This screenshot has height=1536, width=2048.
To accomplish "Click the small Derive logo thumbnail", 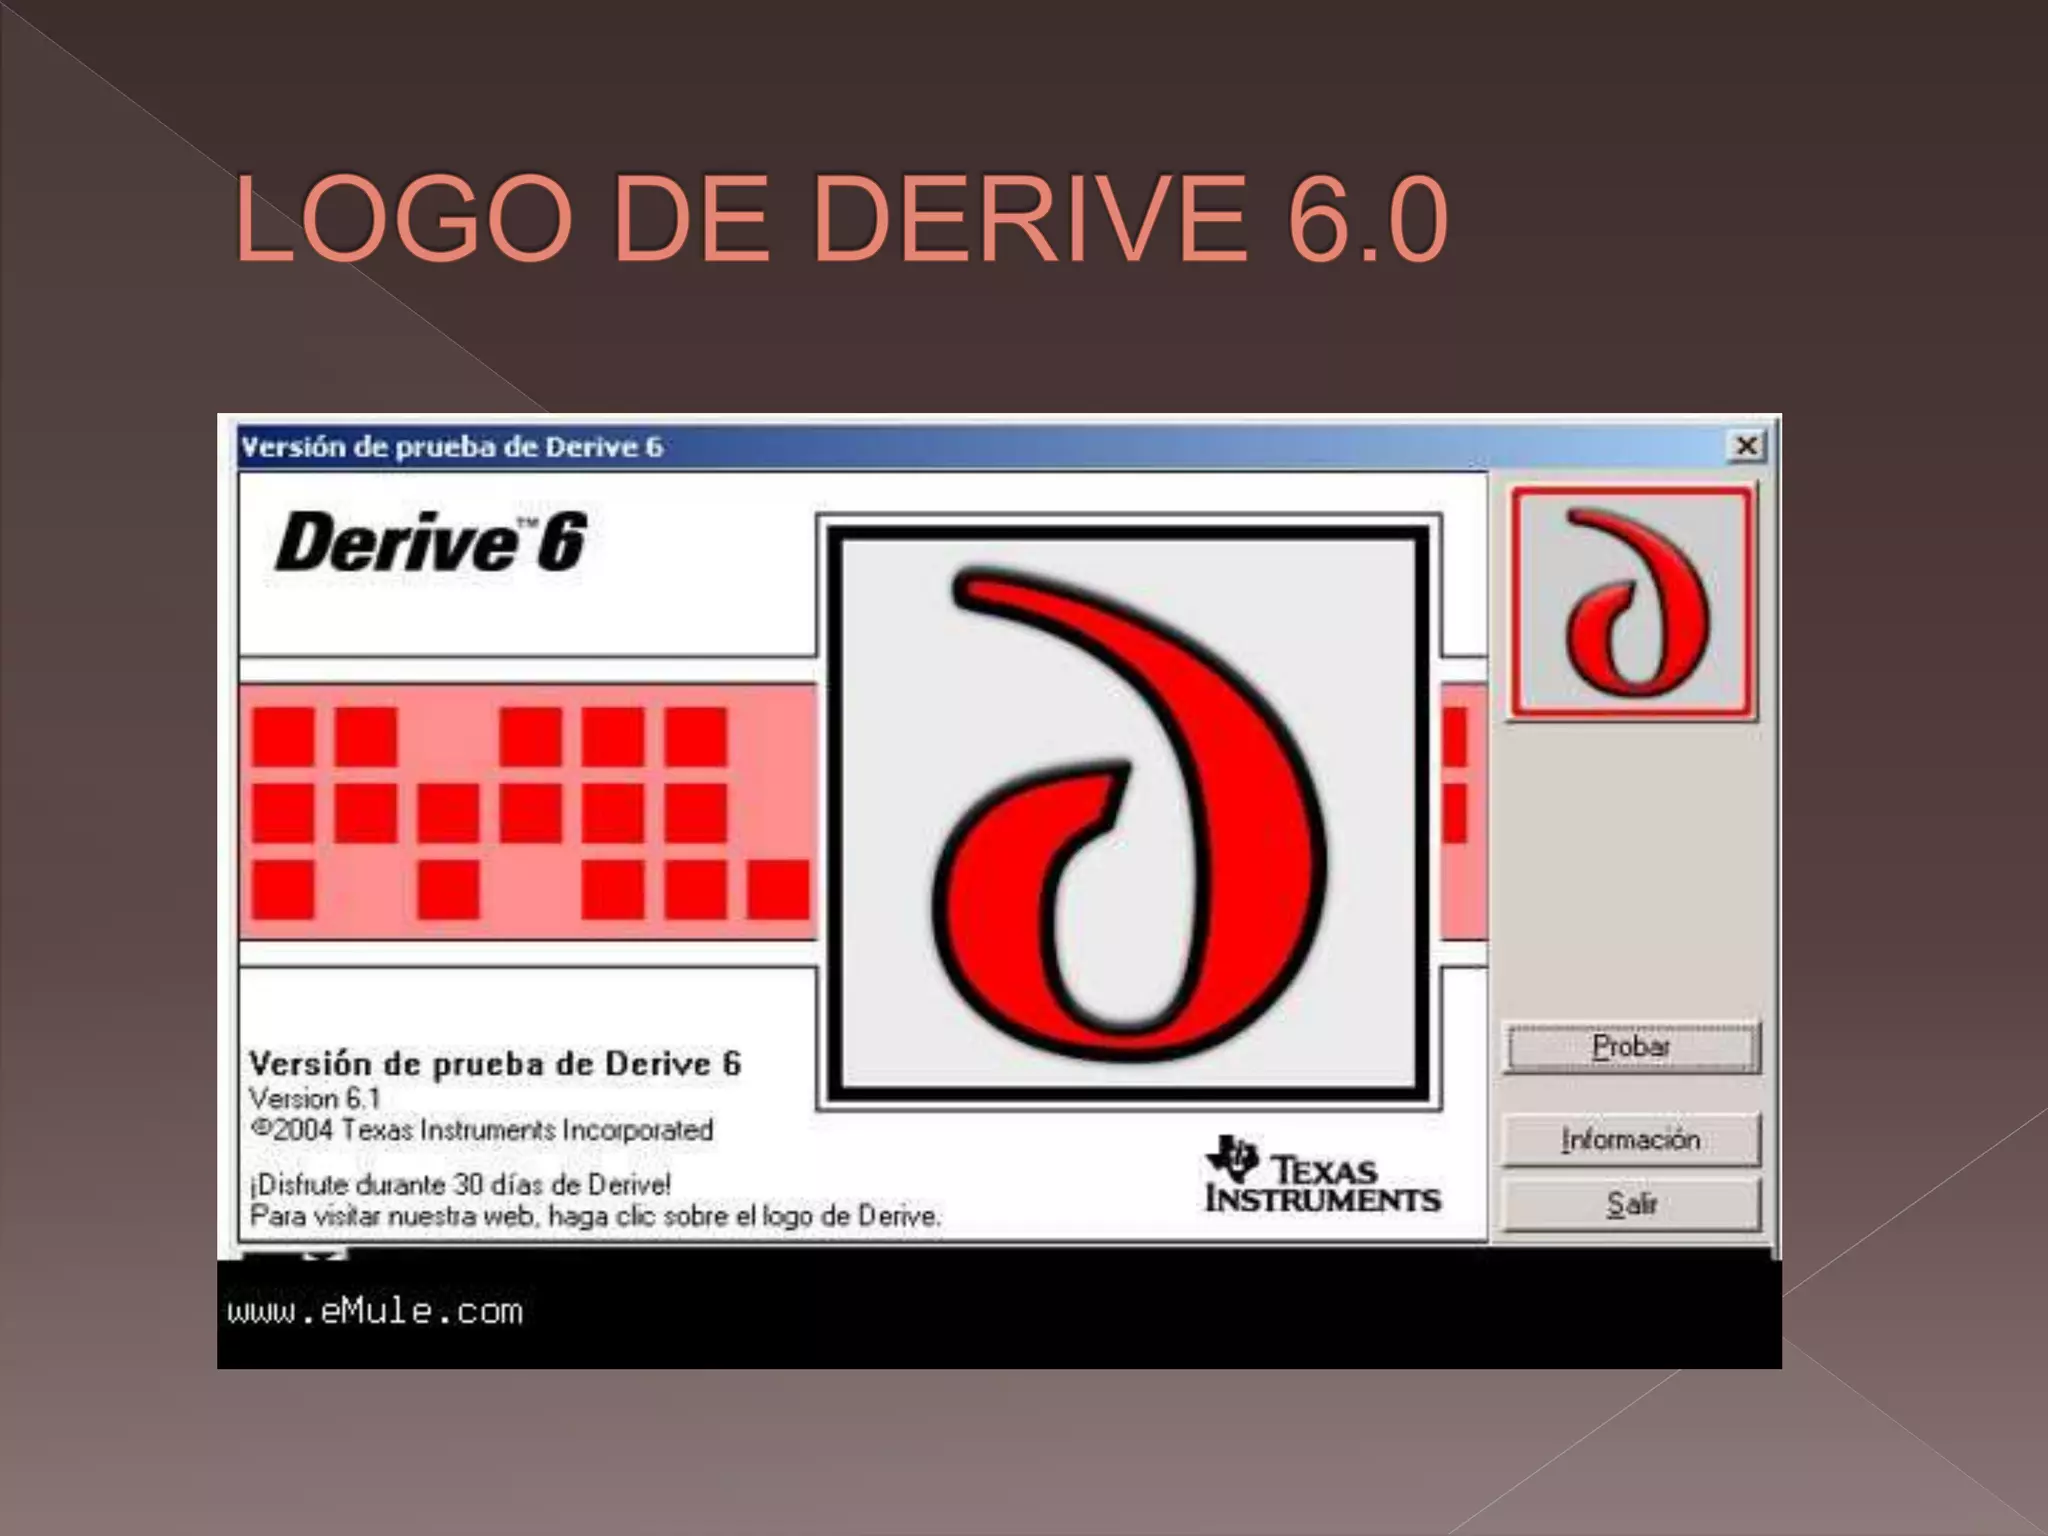I will point(1632,603).
